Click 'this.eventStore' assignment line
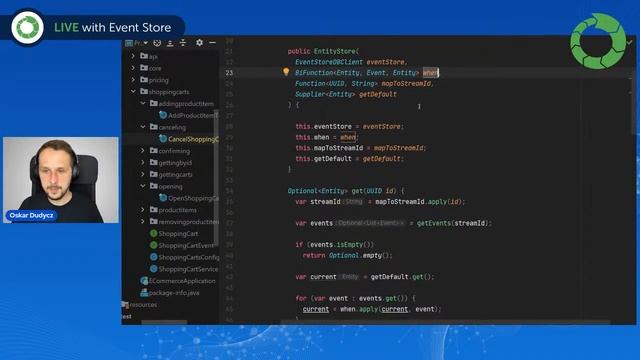Viewport: 640px width, 360px height. (x=349, y=127)
